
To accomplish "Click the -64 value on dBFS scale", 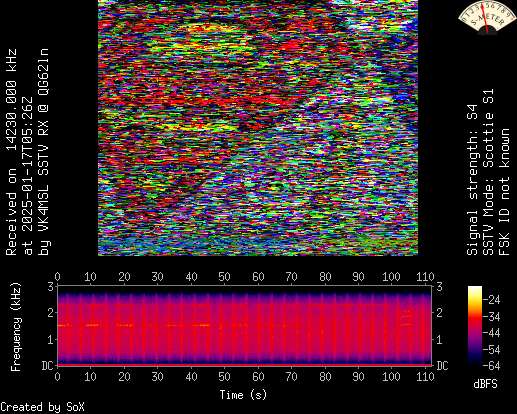I will (492, 366).
